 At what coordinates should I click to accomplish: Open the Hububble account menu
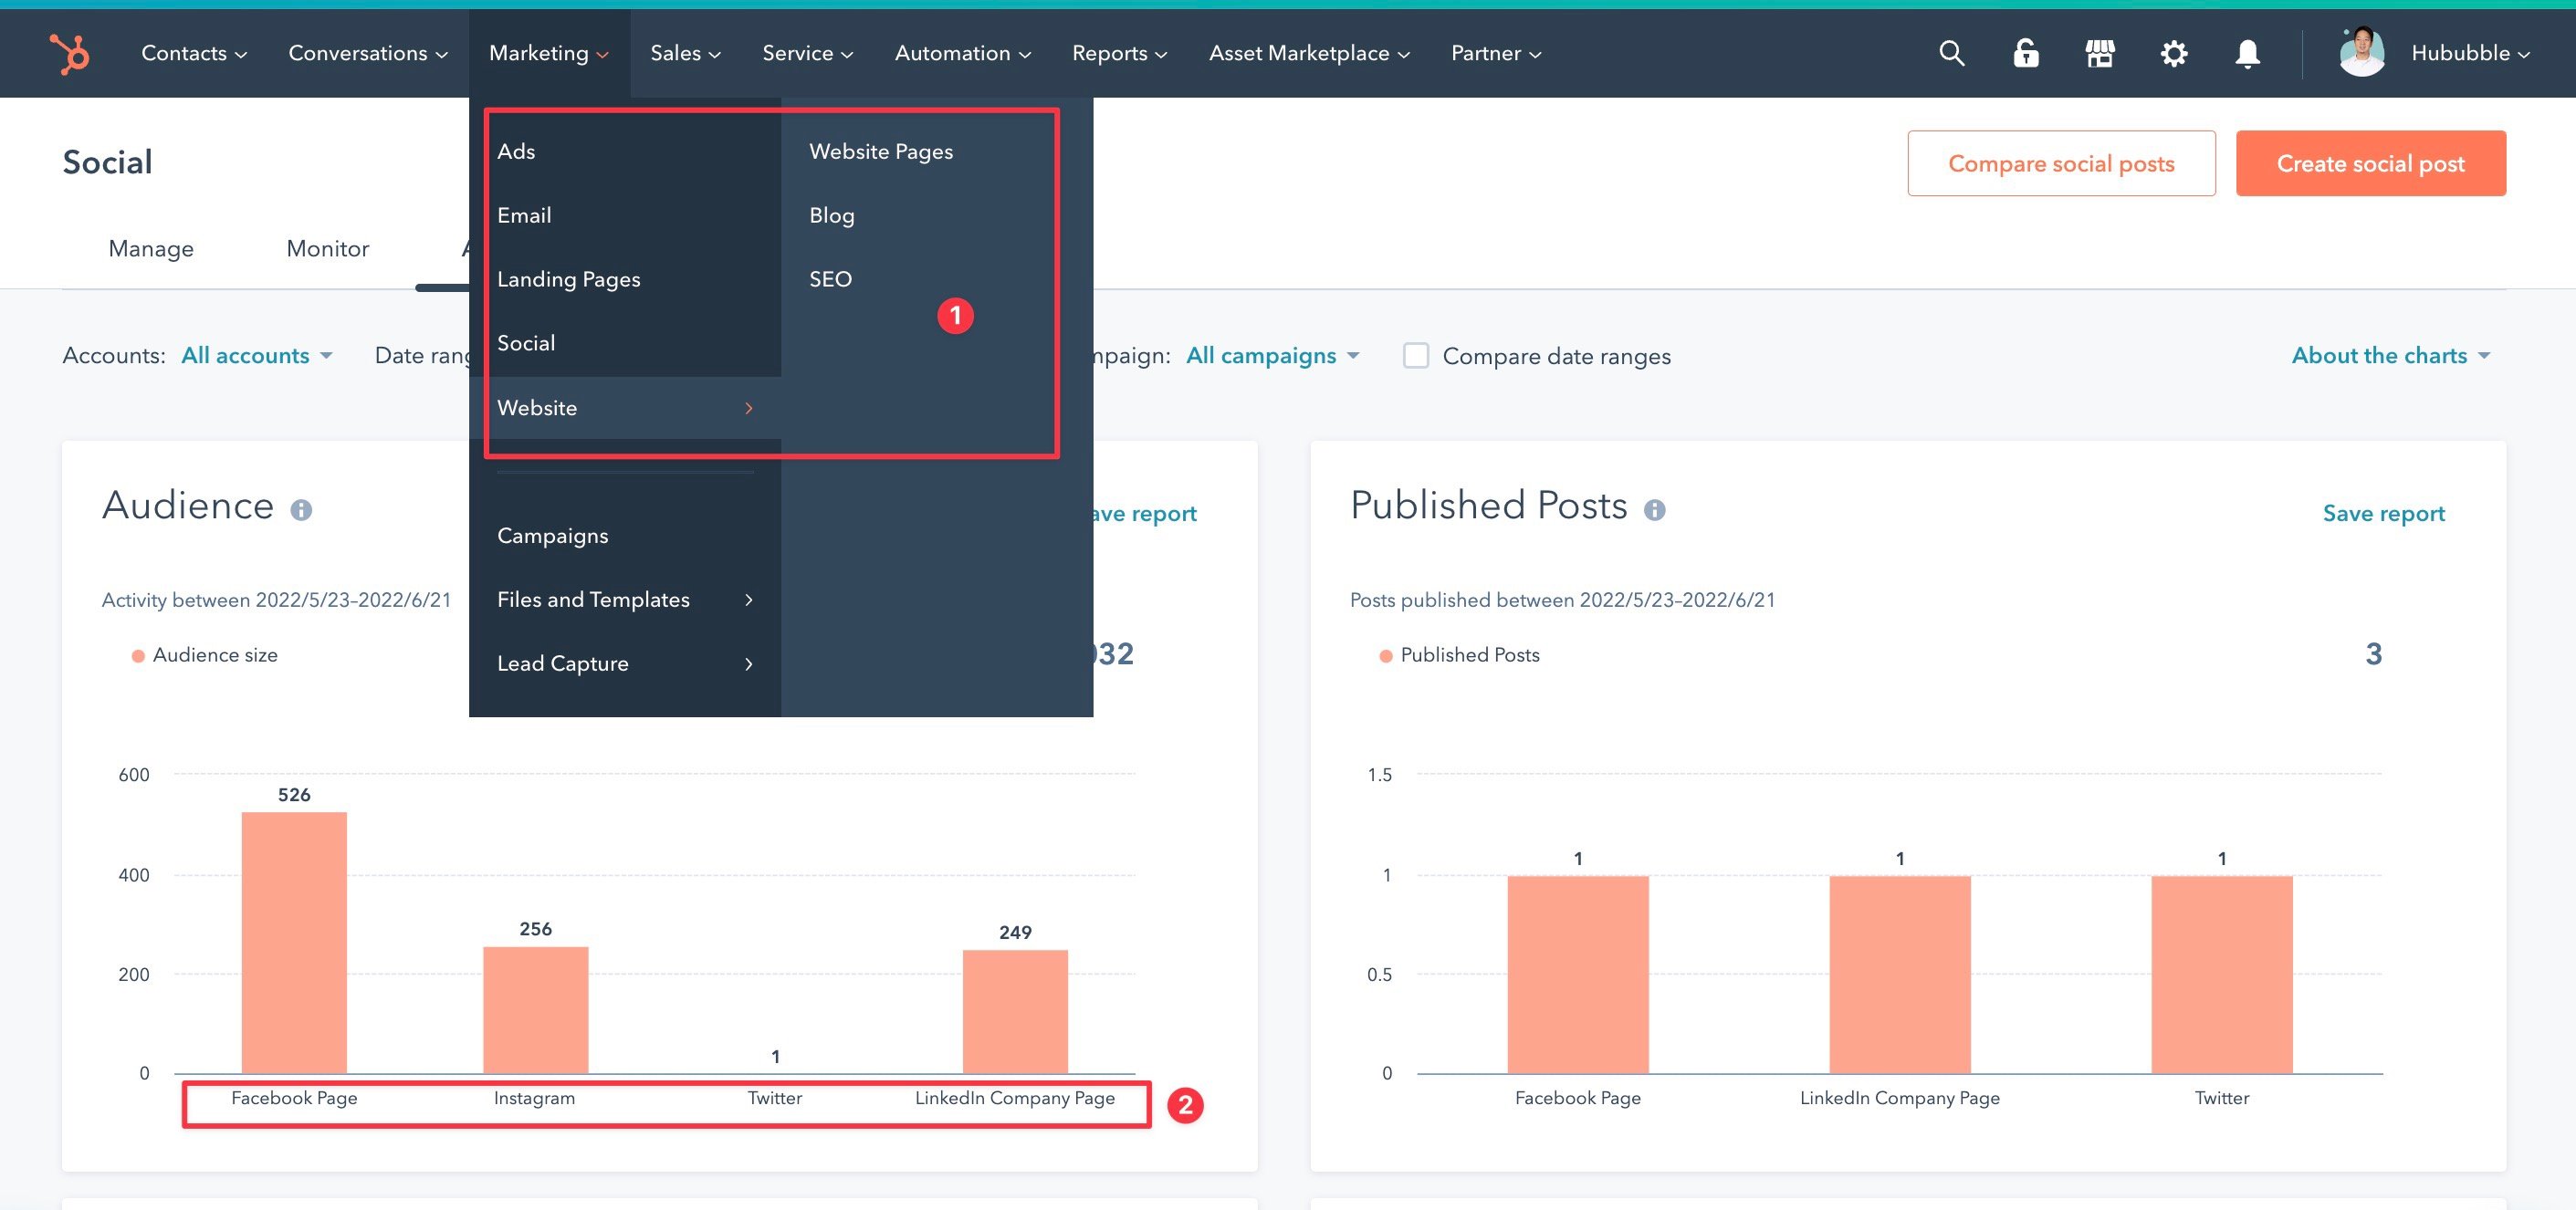(2470, 53)
